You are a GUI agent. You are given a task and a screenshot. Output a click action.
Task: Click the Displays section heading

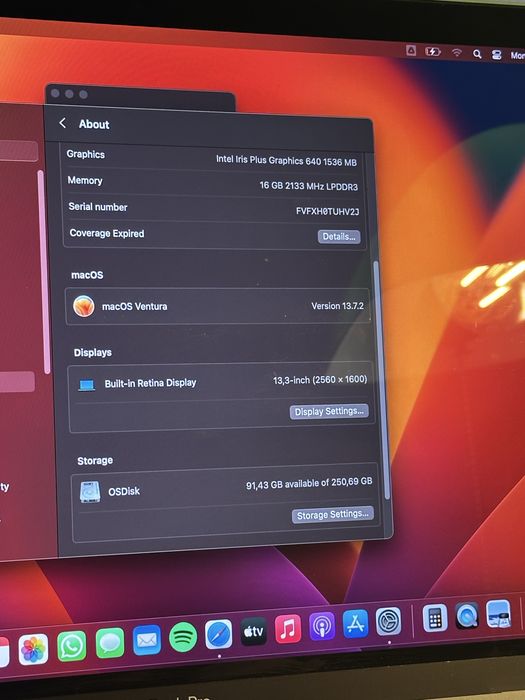(x=92, y=353)
